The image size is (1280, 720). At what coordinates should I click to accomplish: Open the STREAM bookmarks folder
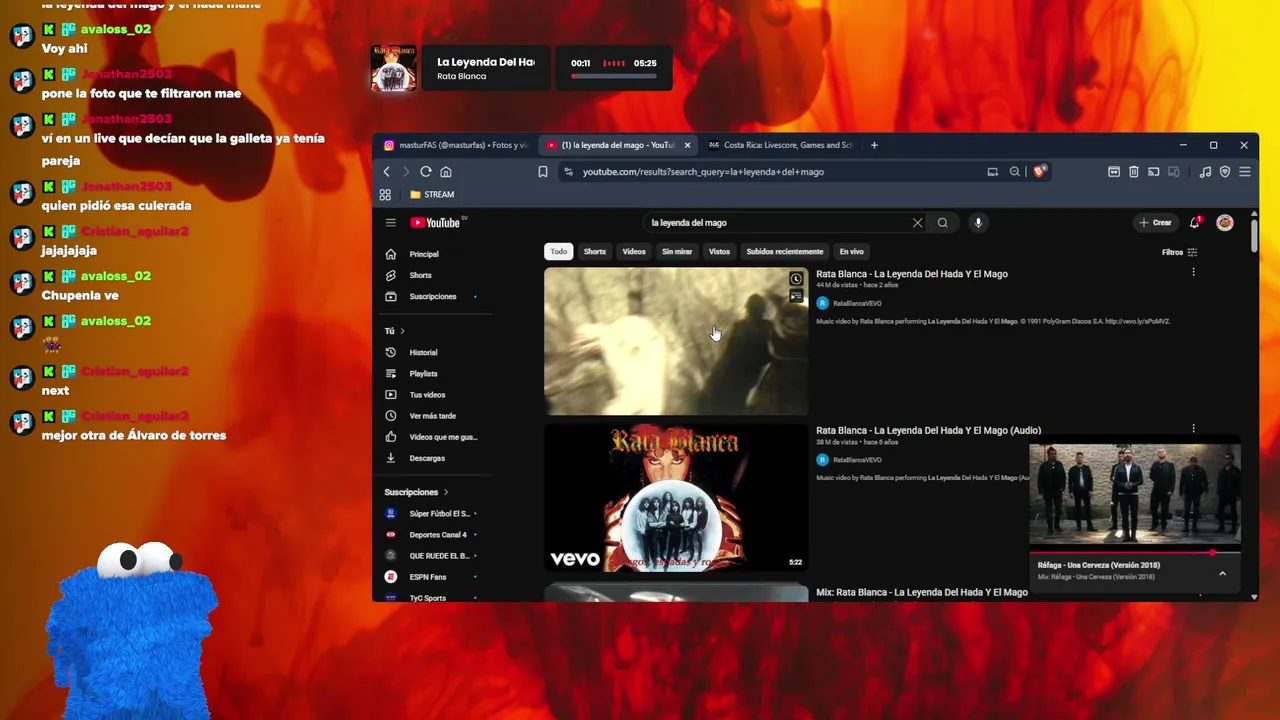pos(432,195)
